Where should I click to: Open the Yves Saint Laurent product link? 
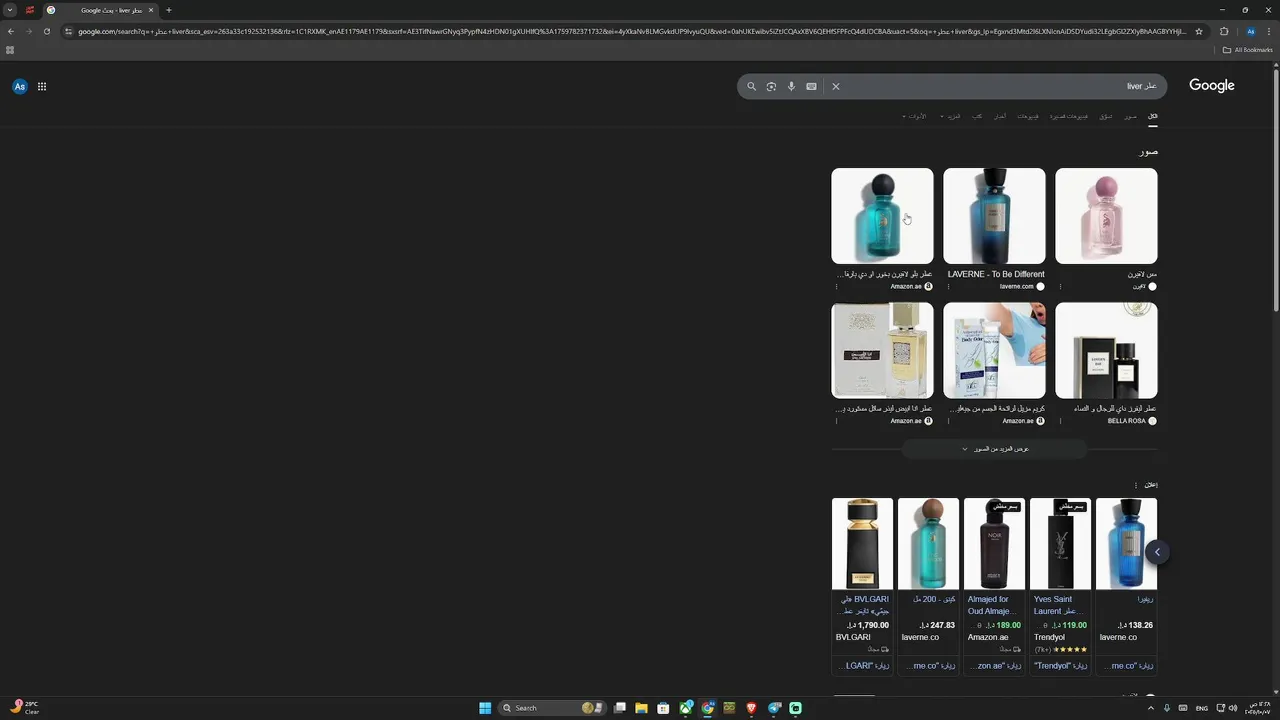tap(1059, 605)
